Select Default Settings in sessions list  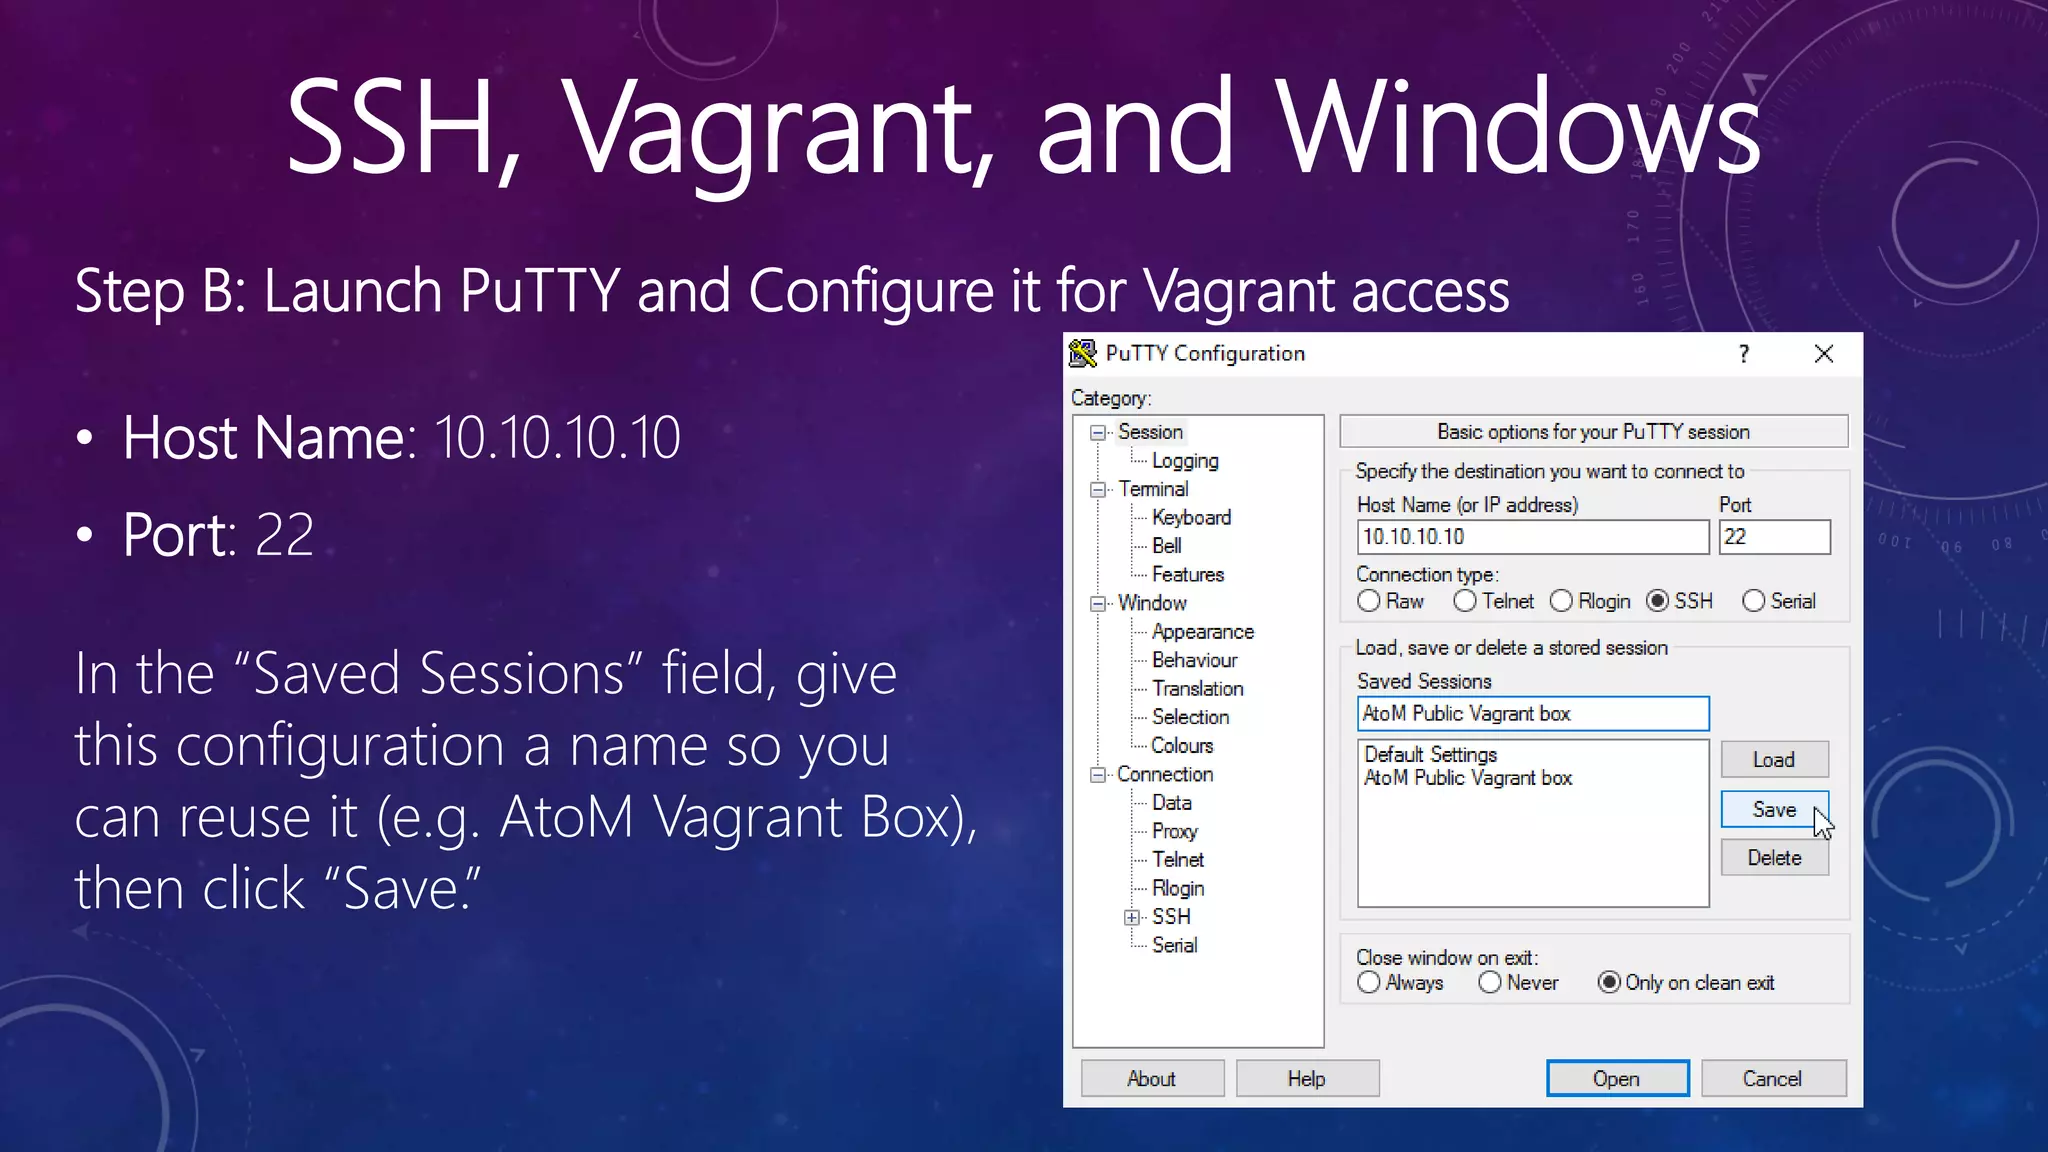pyautogui.click(x=1430, y=755)
